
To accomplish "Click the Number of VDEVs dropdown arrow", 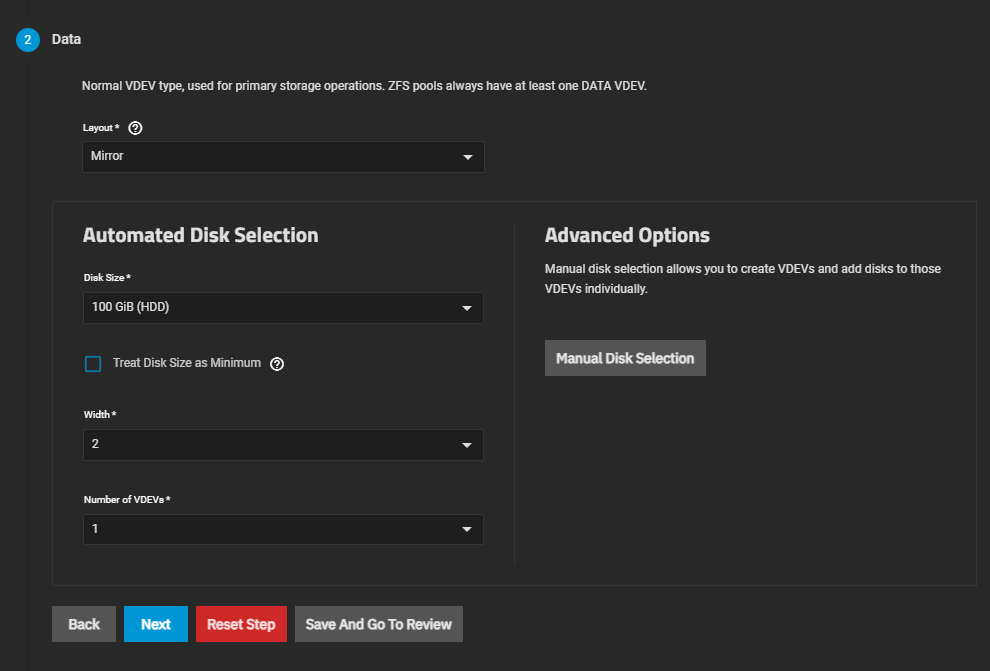I will (x=466, y=529).
